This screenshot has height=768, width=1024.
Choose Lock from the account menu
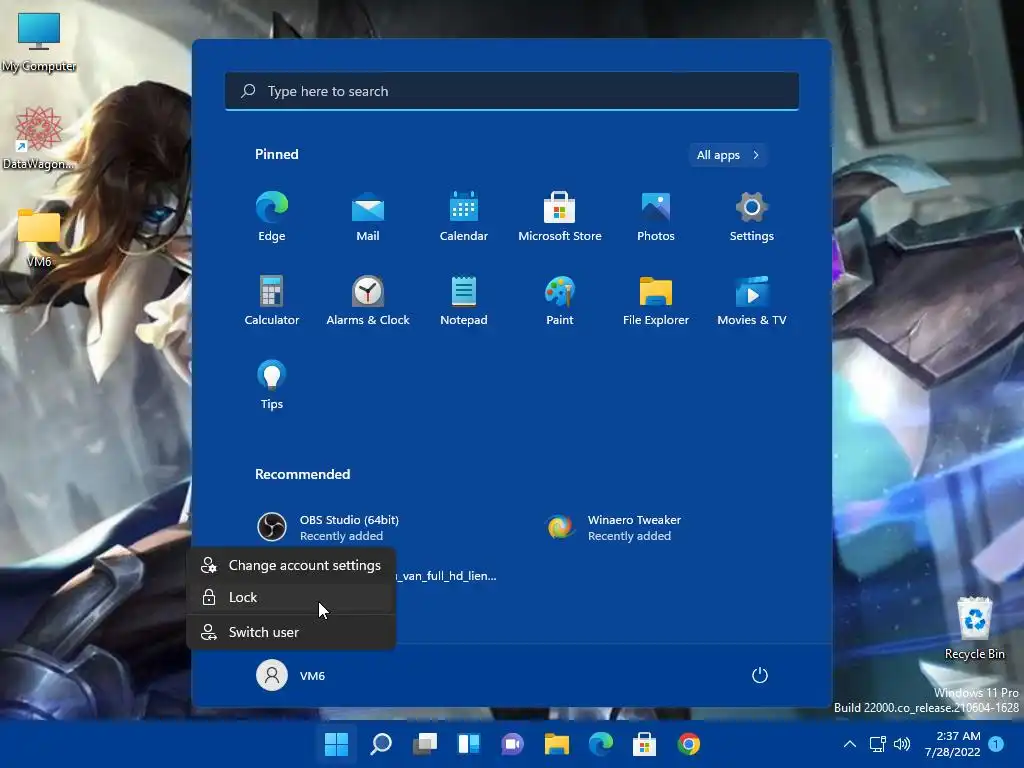(x=291, y=598)
